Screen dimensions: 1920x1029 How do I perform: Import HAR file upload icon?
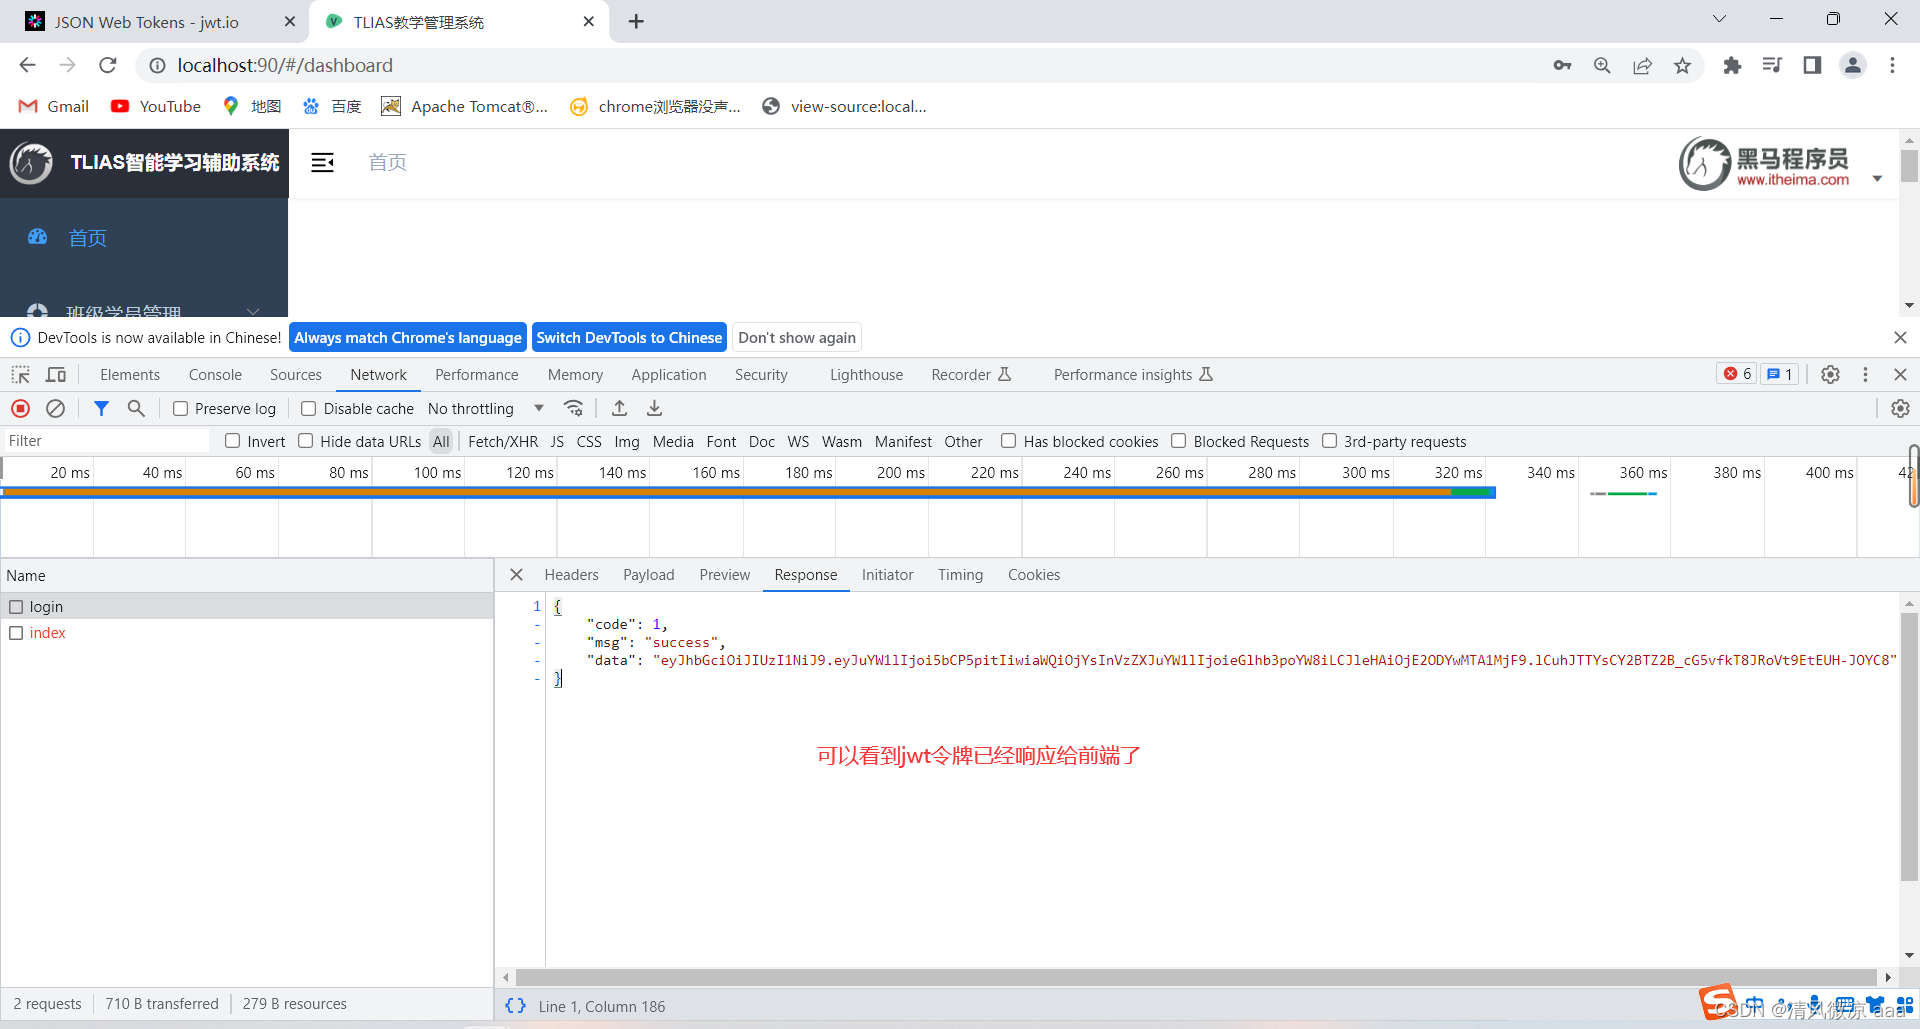[619, 408]
